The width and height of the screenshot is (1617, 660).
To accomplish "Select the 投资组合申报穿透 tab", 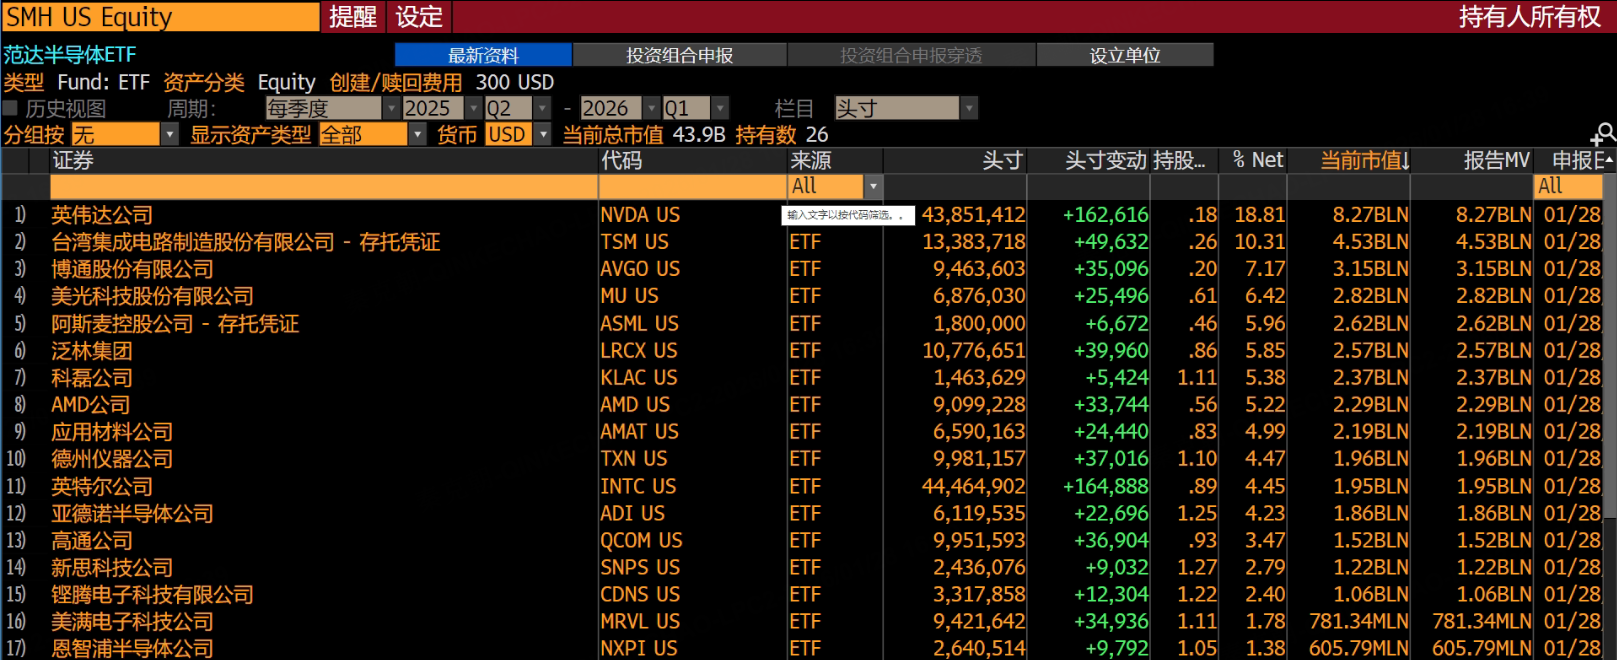I will (911, 55).
